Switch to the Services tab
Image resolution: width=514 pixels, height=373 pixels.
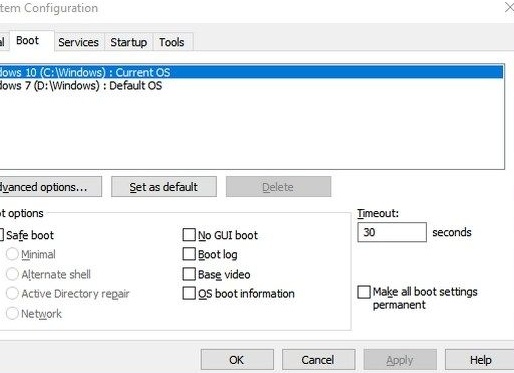pyautogui.click(x=78, y=42)
